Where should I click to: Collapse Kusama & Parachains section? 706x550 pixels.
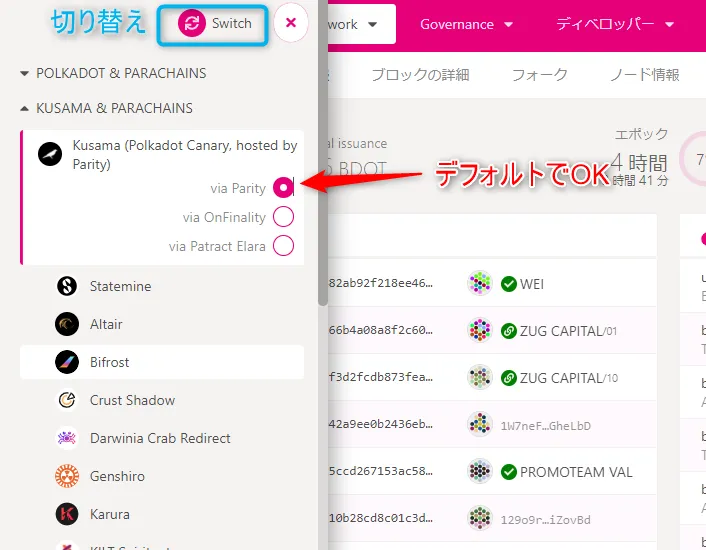coord(106,108)
